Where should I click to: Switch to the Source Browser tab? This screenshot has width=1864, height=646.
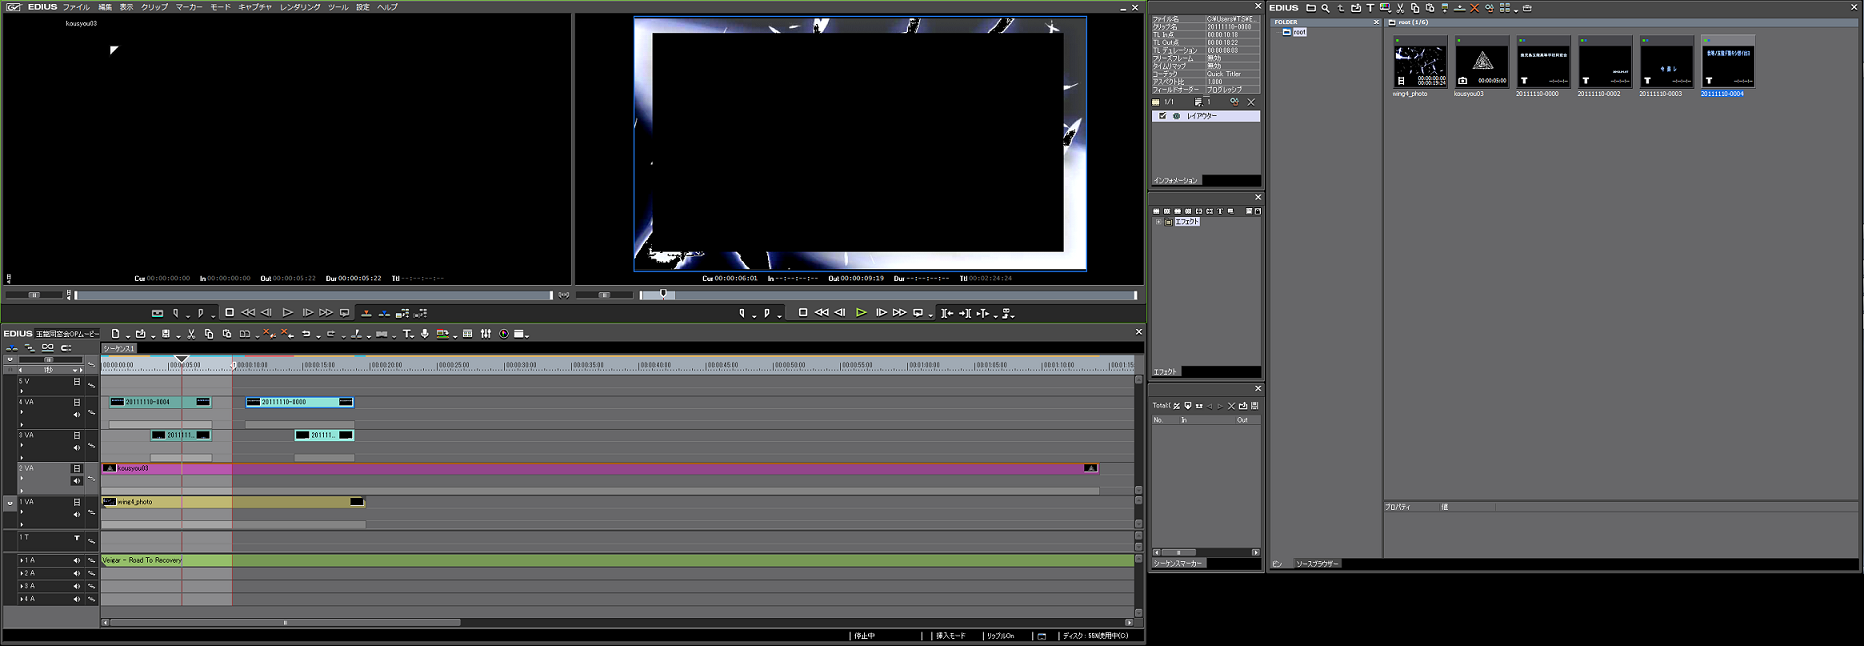(1316, 564)
